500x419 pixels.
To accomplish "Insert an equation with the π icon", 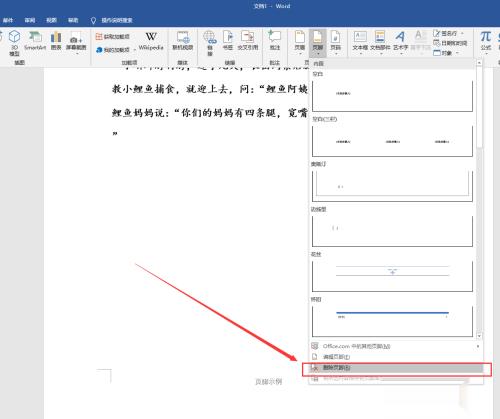I will point(486,41).
